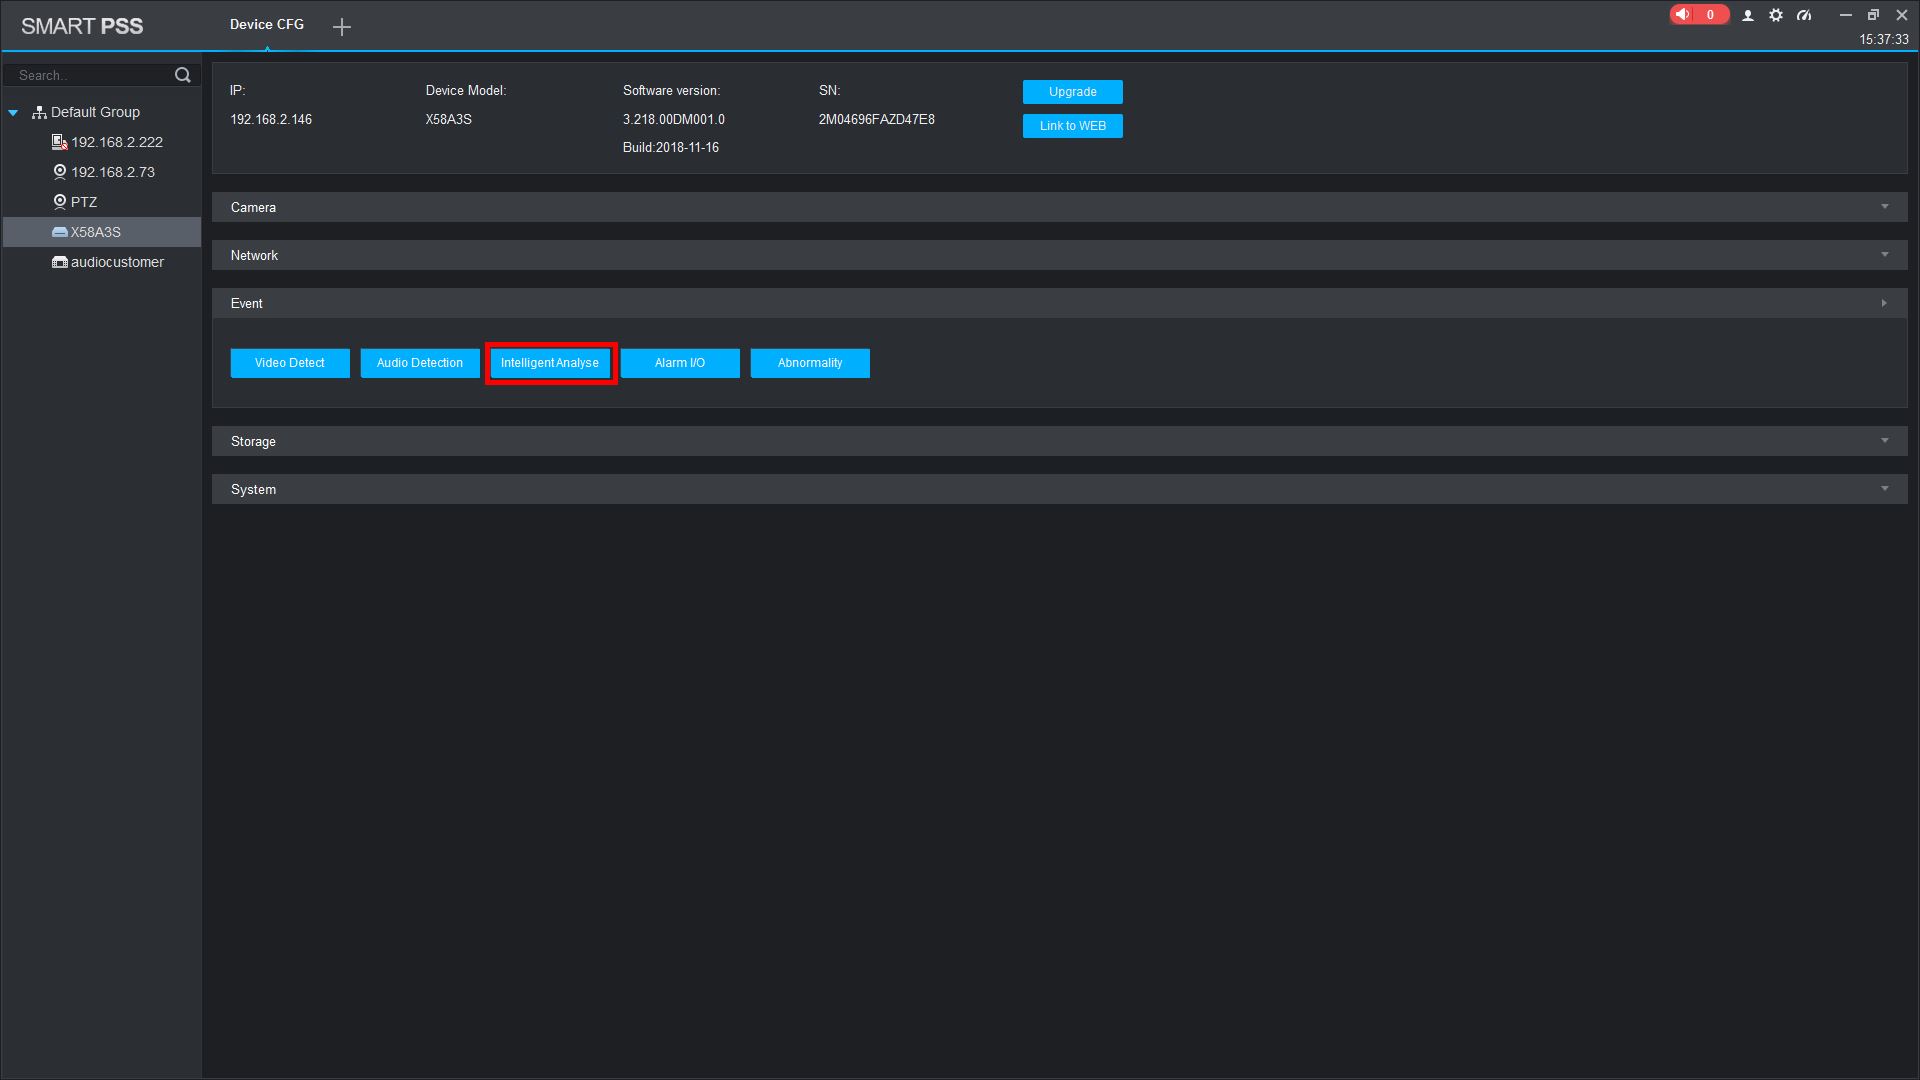Image resolution: width=1920 pixels, height=1080 pixels.
Task: Select the PTZ camera device
Action: point(84,202)
